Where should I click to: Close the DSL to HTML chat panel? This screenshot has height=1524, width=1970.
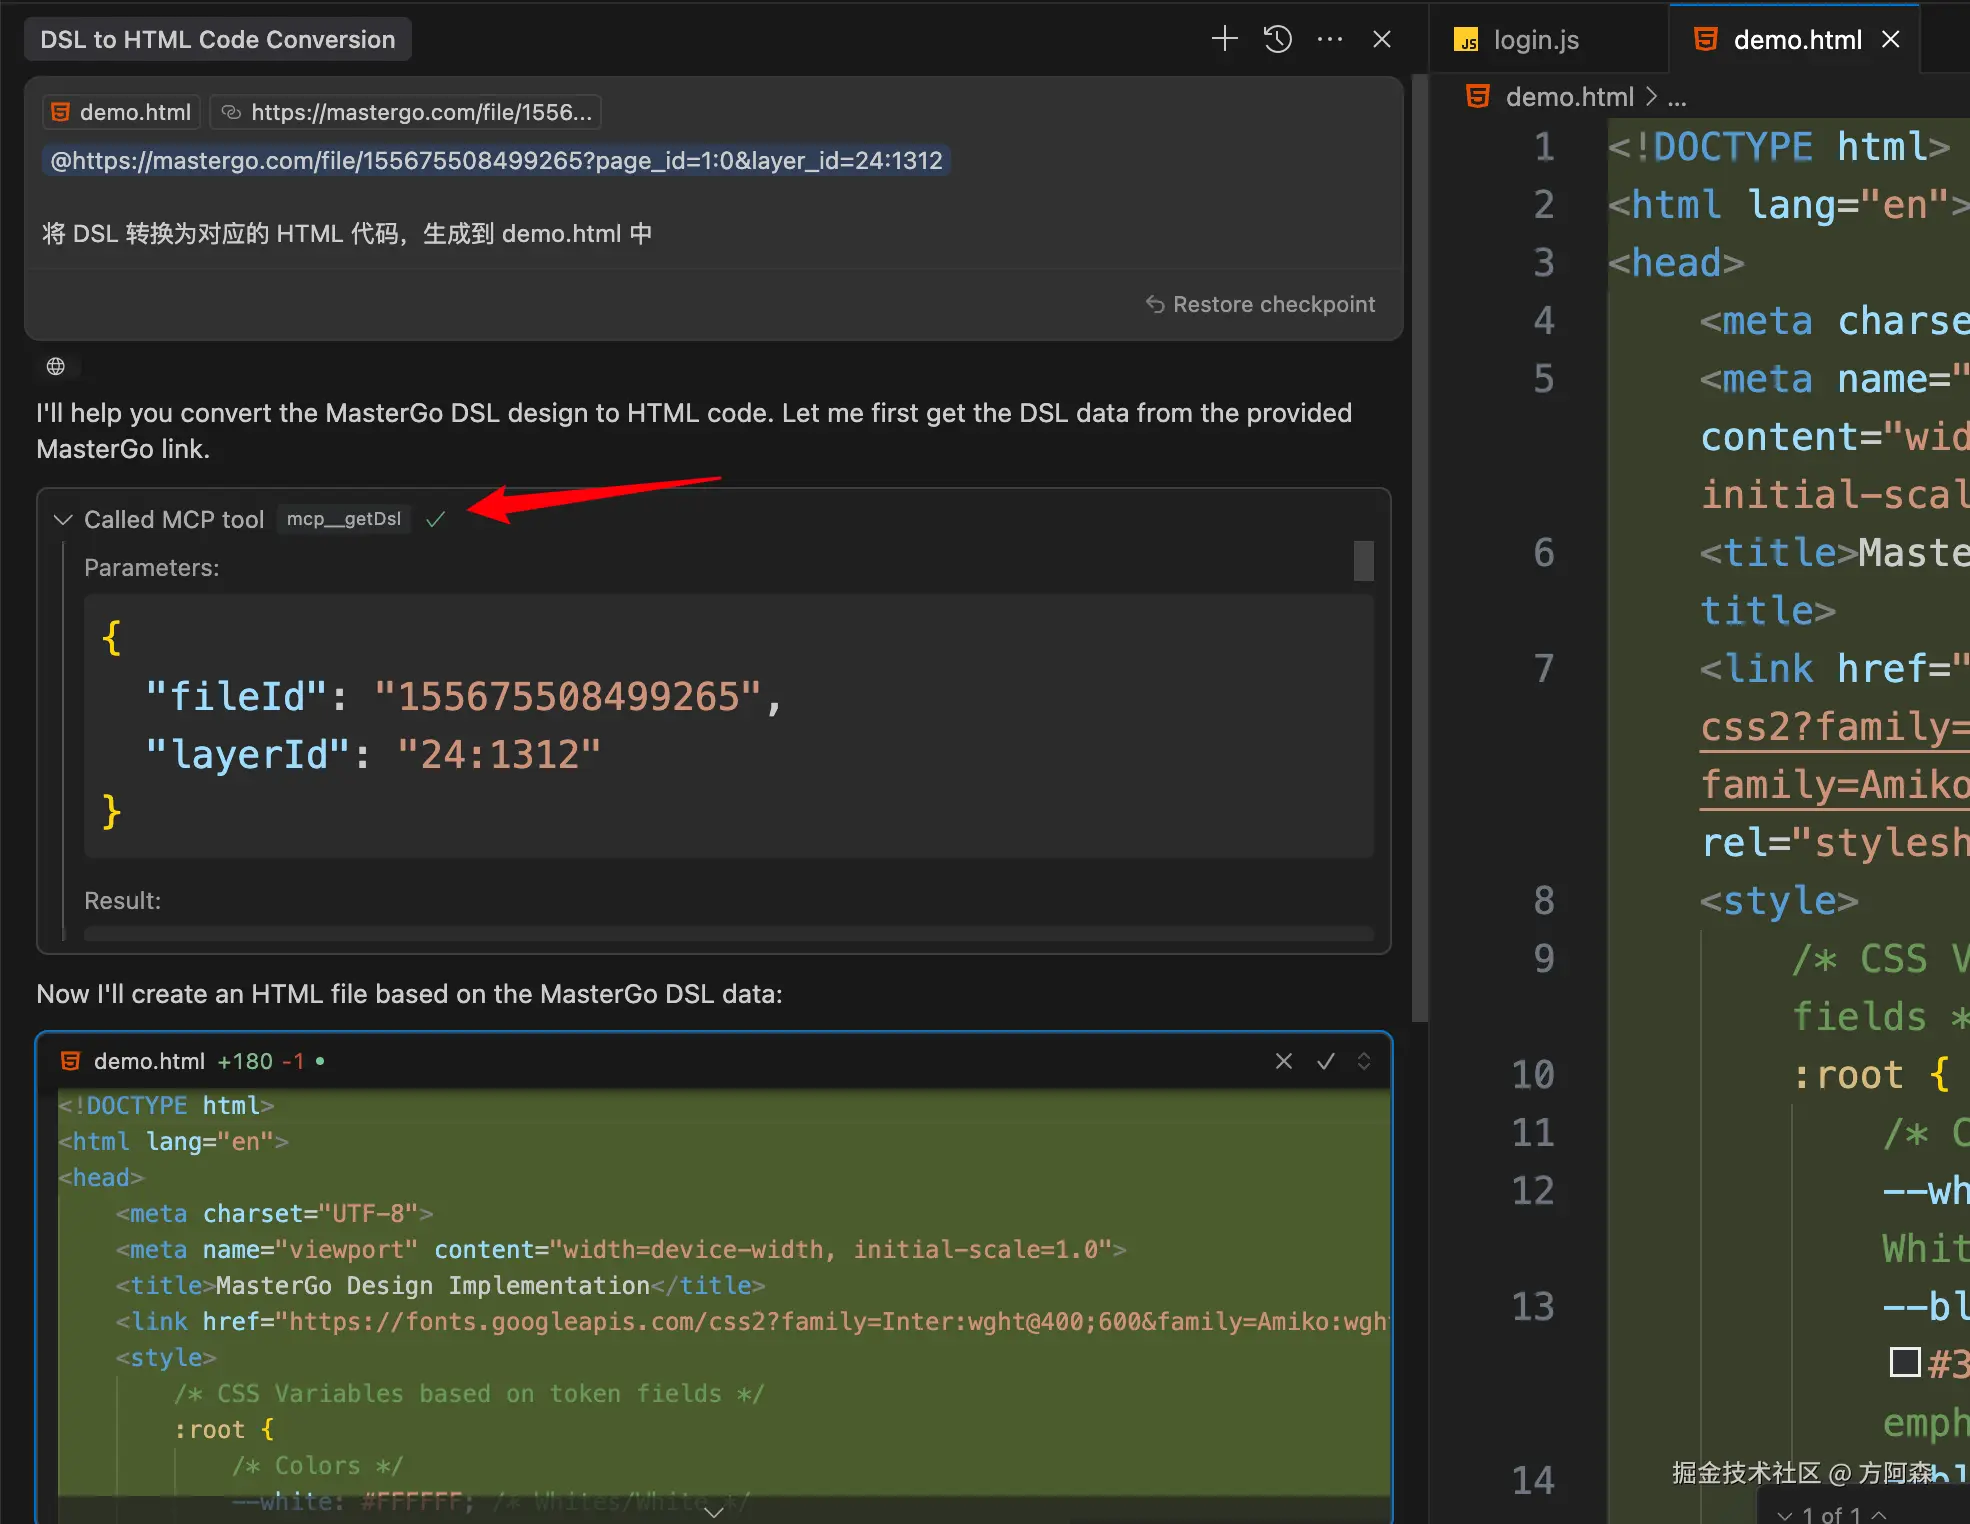coord(1382,39)
